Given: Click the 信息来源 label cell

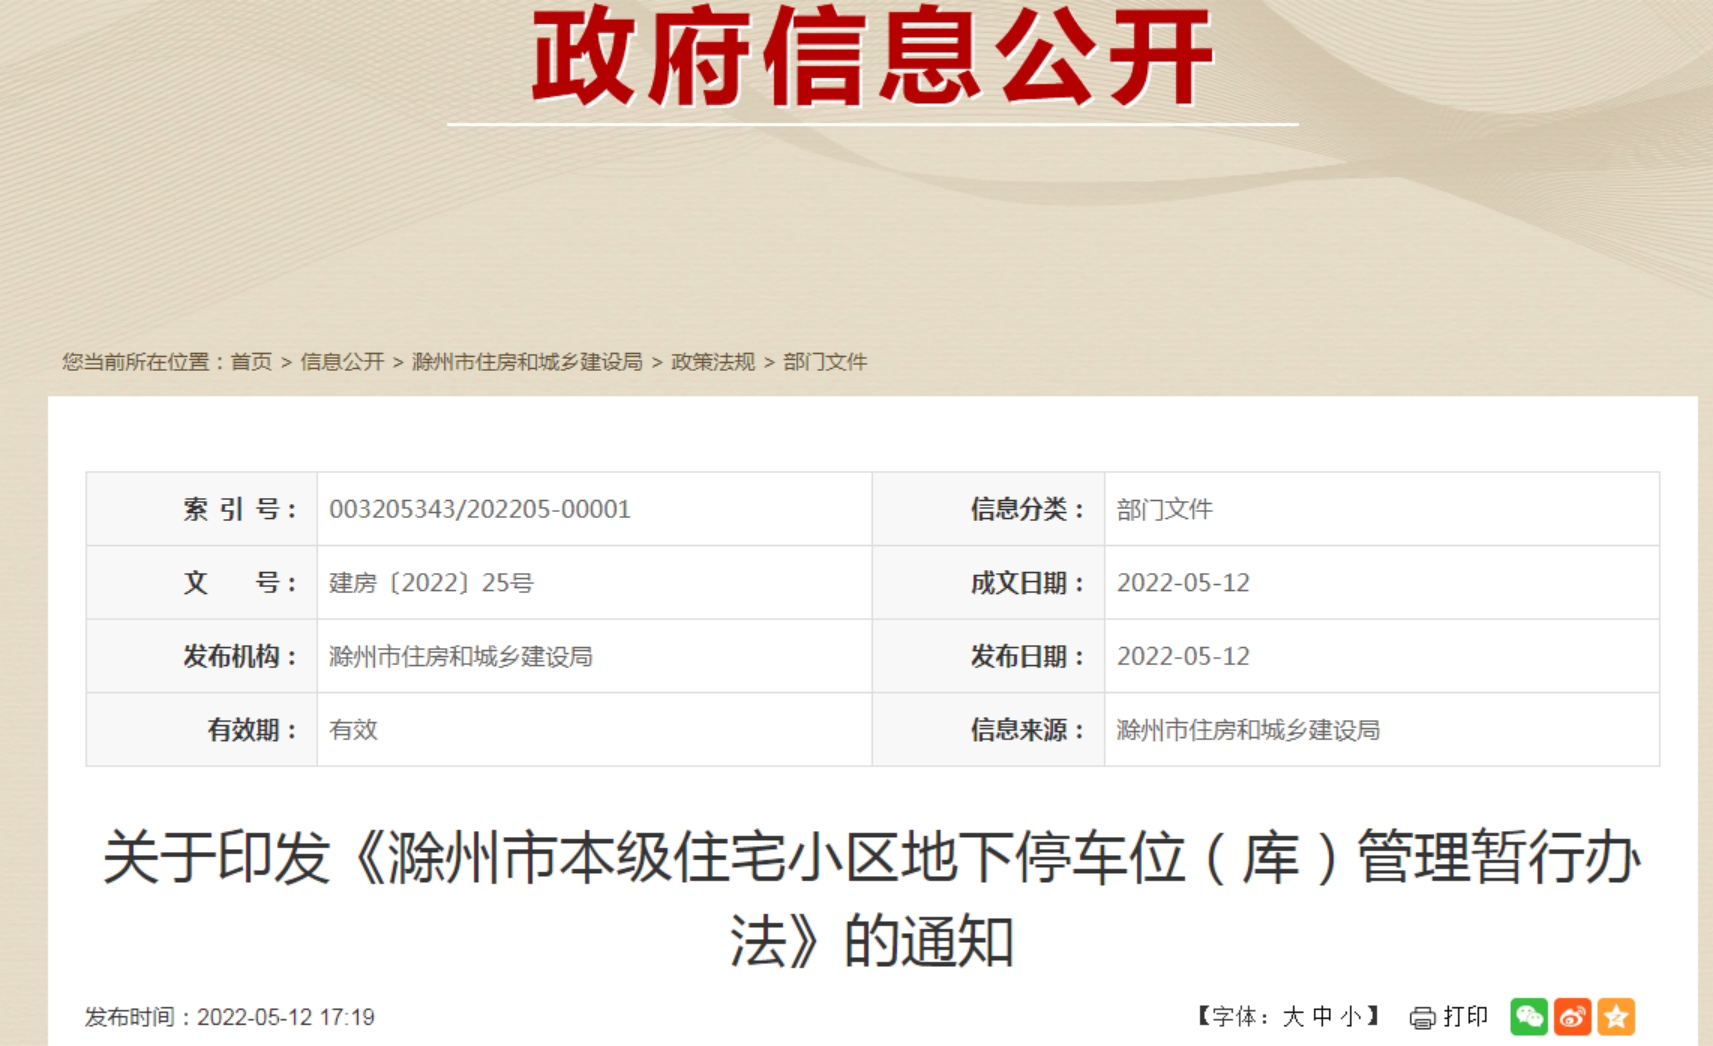Looking at the screenshot, I should click(989, 730).
